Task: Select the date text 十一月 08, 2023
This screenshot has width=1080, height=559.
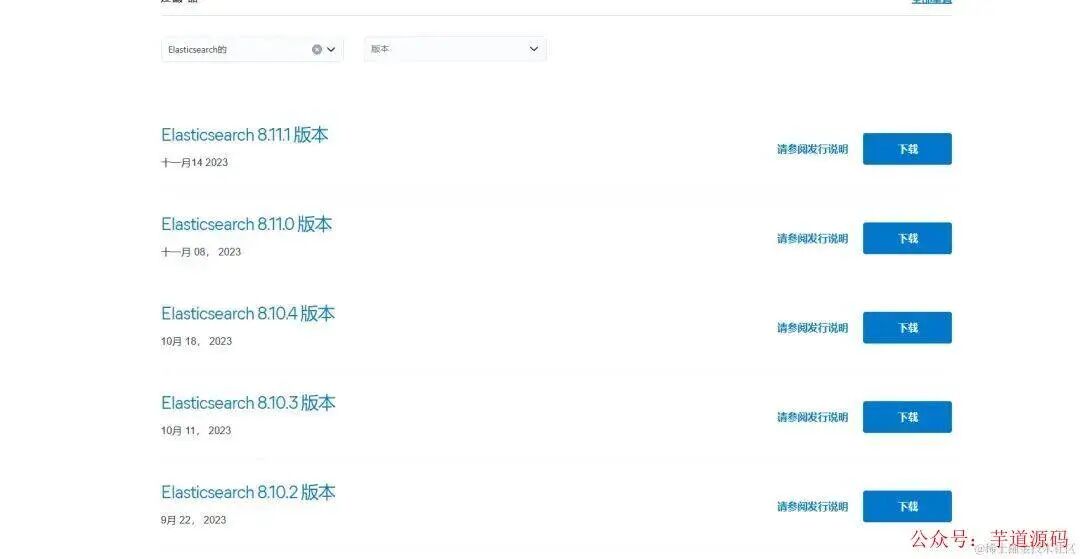Action: pyautogui.click(x=201, y=252)
